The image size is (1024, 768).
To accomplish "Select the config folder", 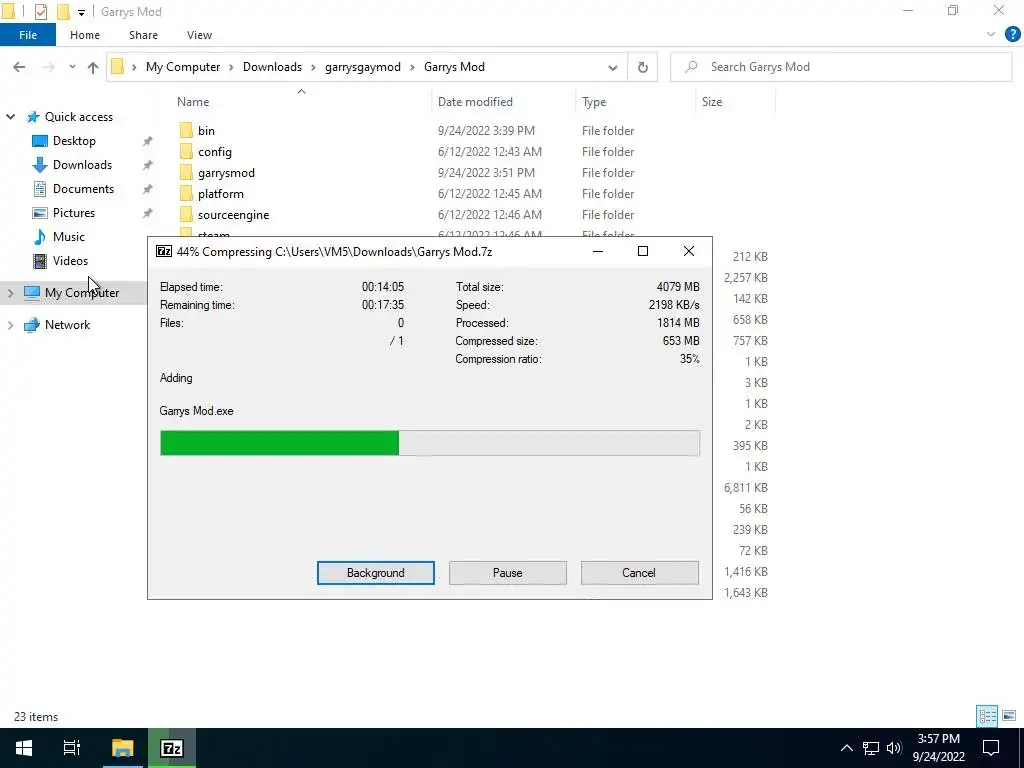I will [x=215, y=152].
